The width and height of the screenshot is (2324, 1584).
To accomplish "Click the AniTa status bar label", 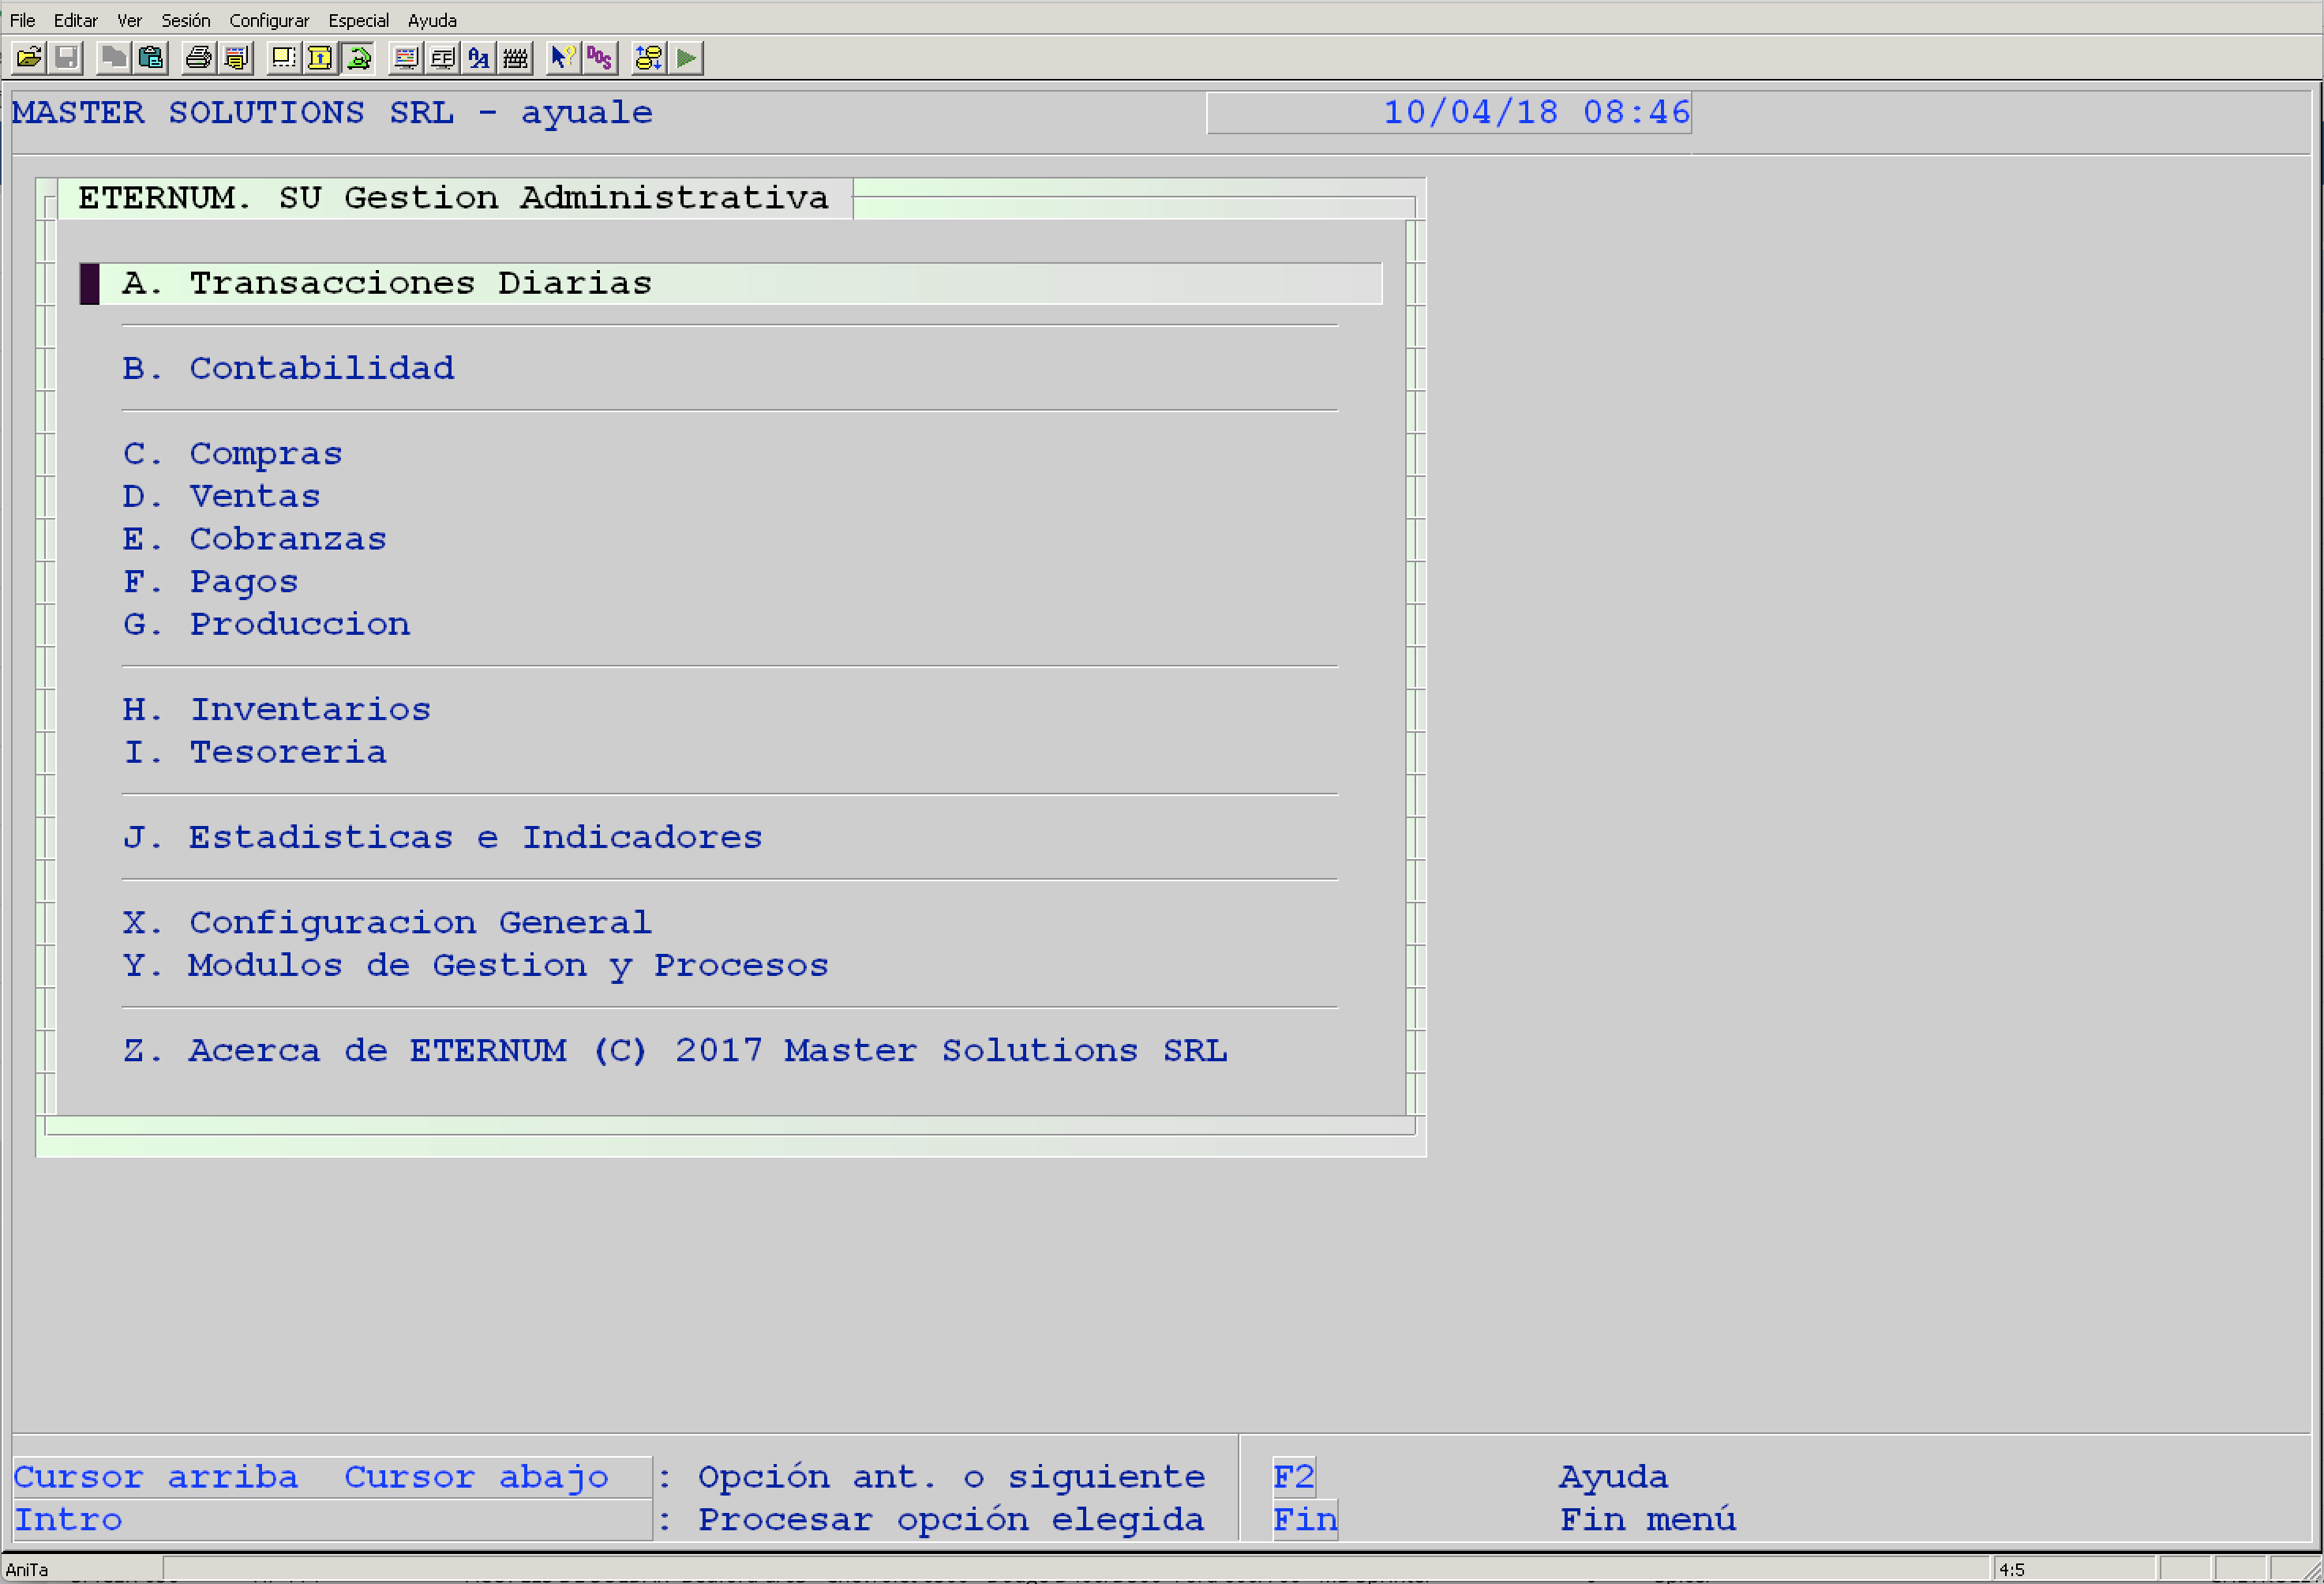I will point(27,1569).
